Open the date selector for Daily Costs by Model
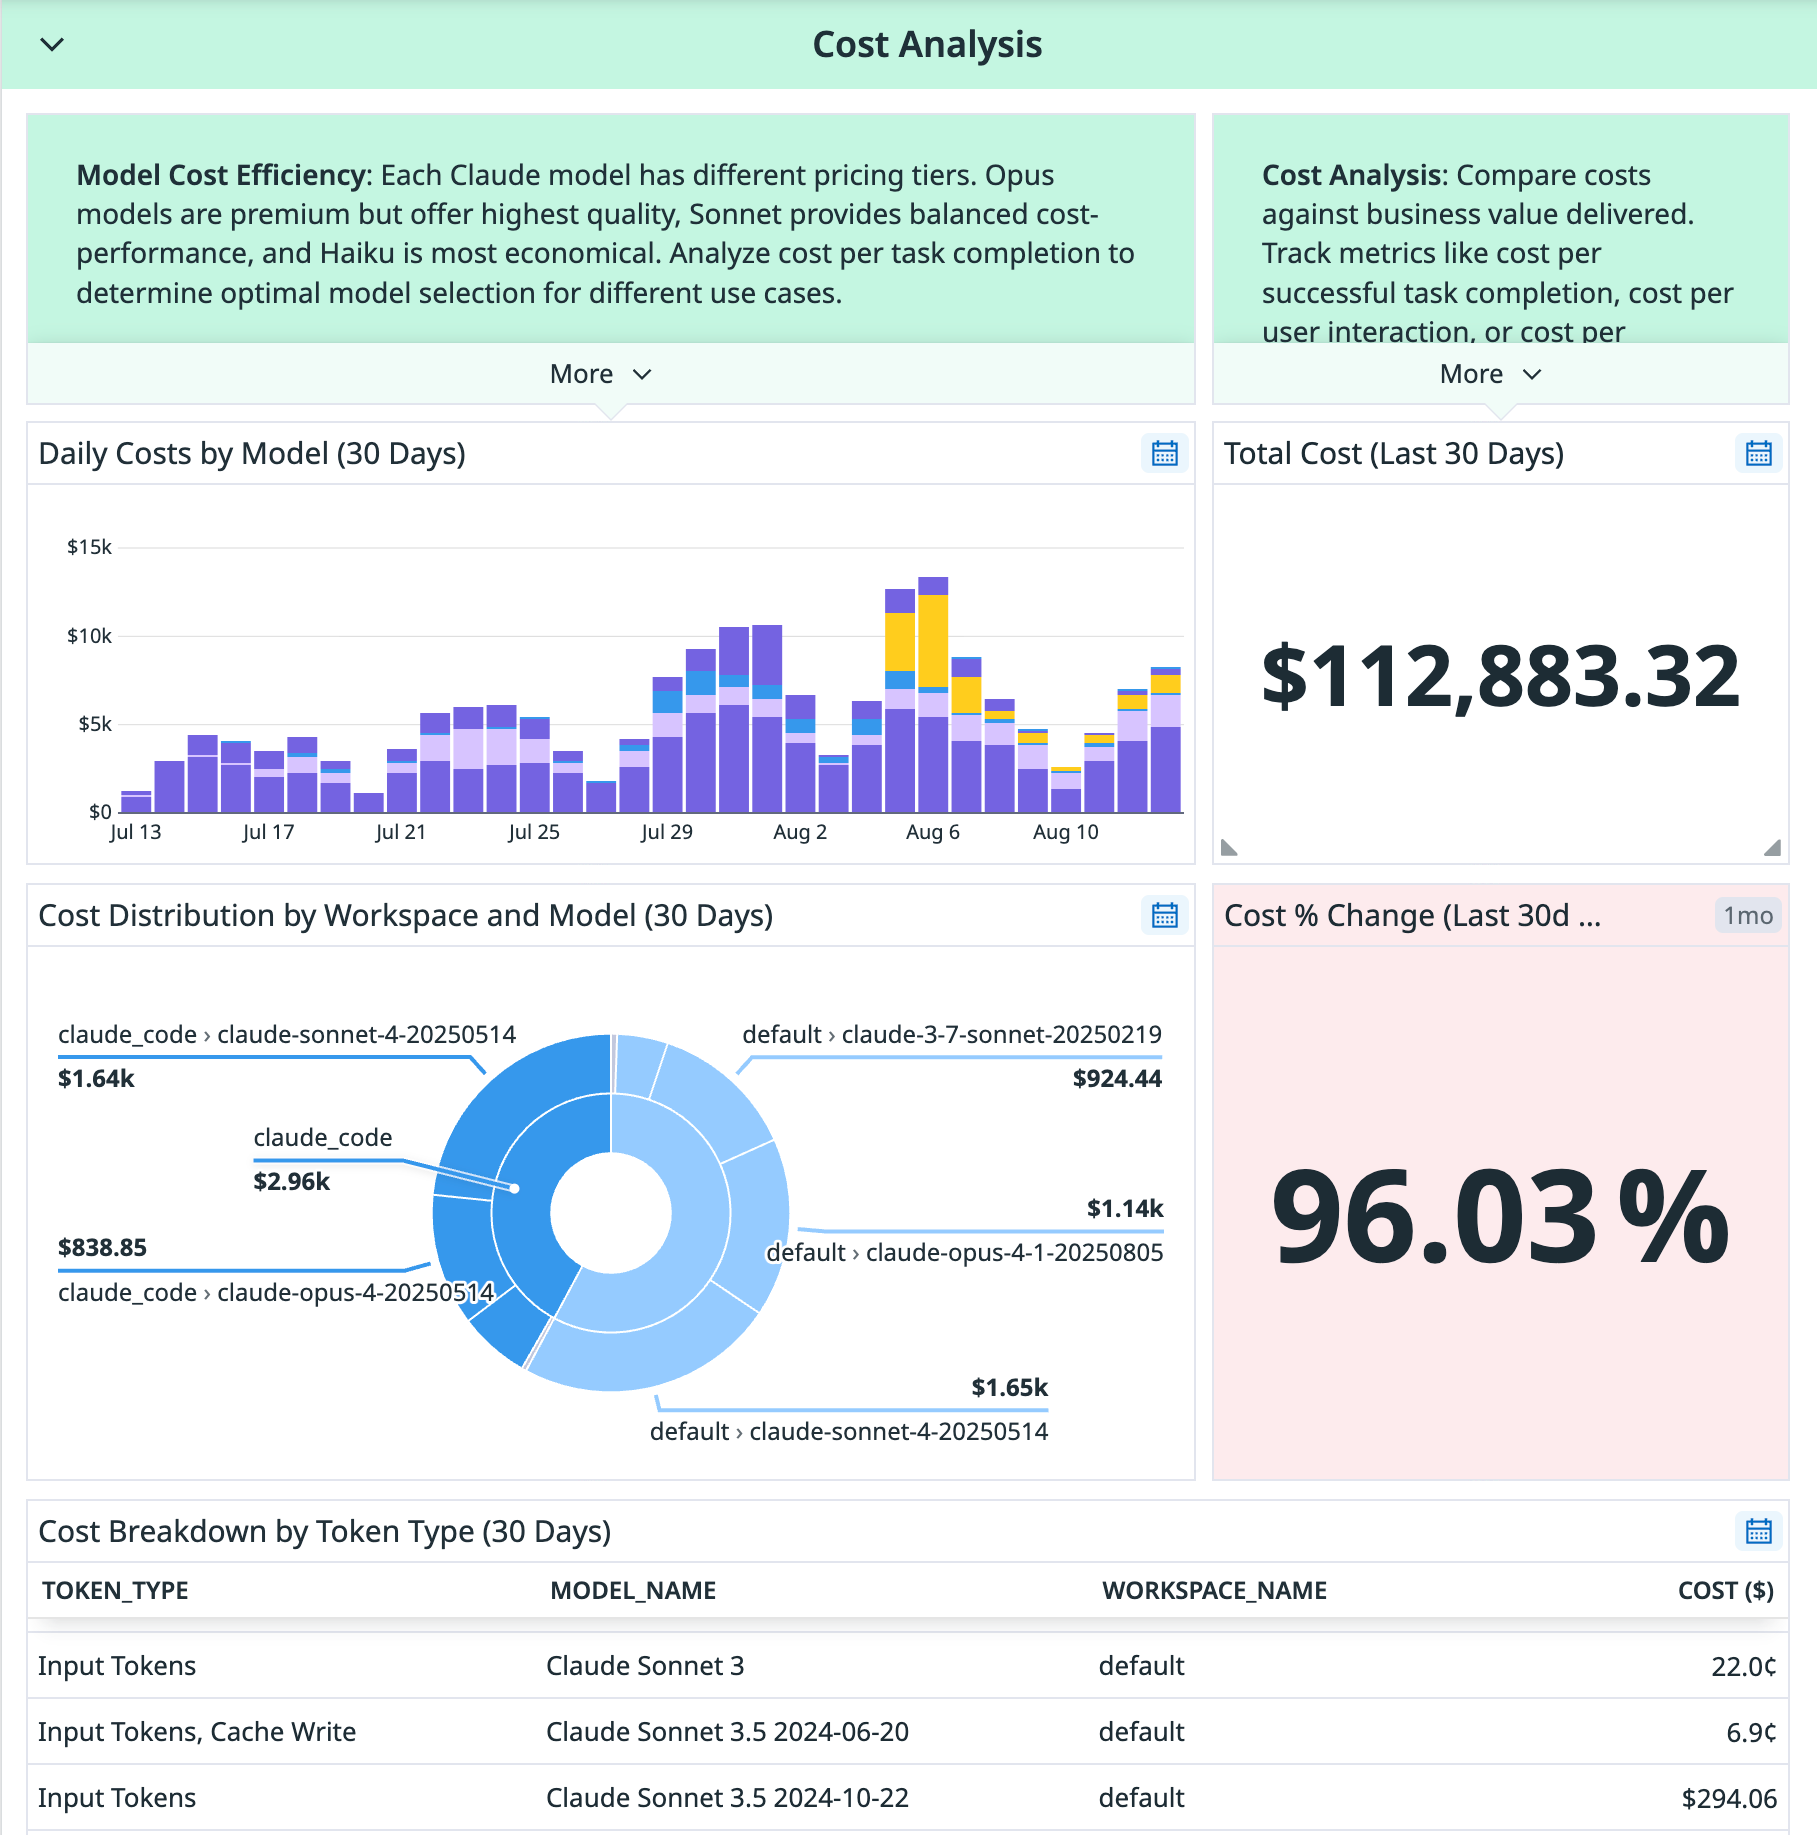This screenshot has height=1835, width=1817. 1163,453
